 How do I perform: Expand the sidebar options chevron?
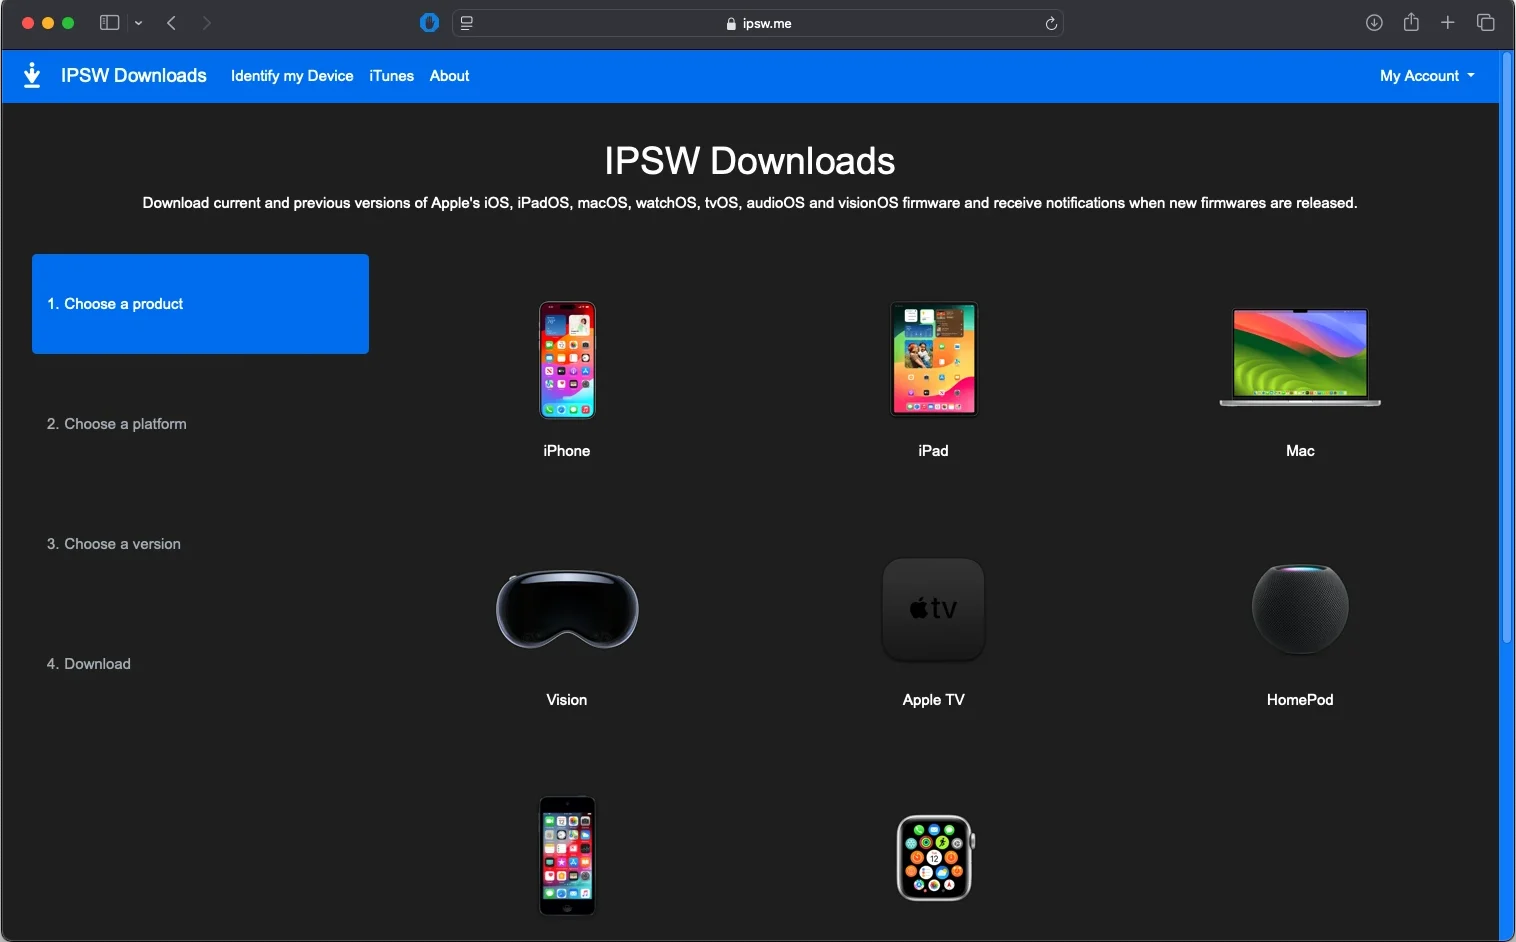pos(139,24)
